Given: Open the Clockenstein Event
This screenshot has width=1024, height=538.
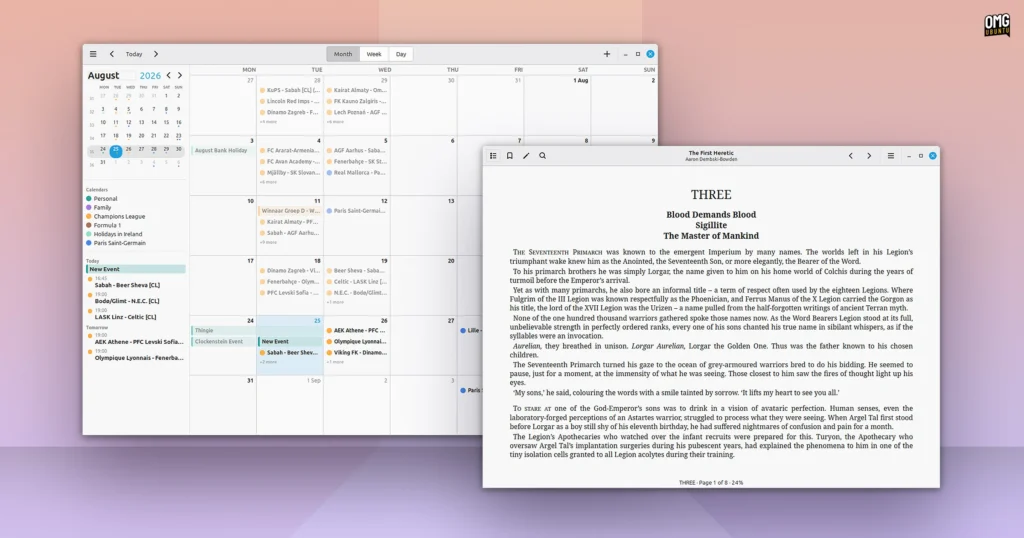Looking at the screenshot, I should 223,341.
